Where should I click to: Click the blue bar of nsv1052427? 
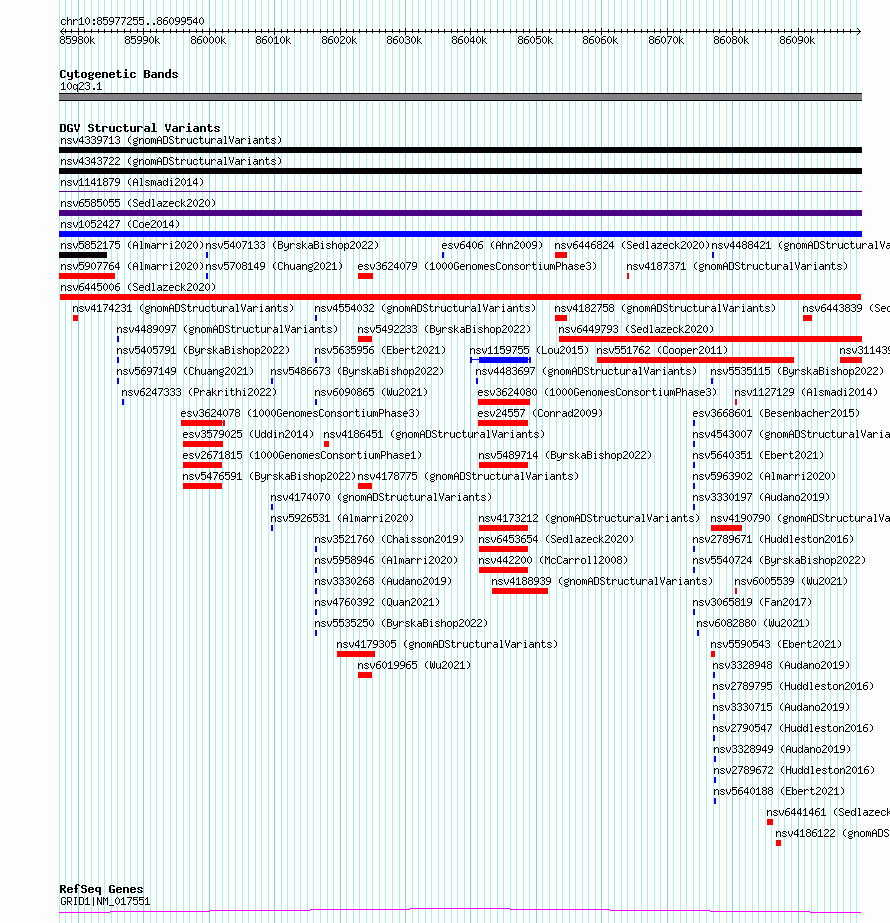point(460,234)
